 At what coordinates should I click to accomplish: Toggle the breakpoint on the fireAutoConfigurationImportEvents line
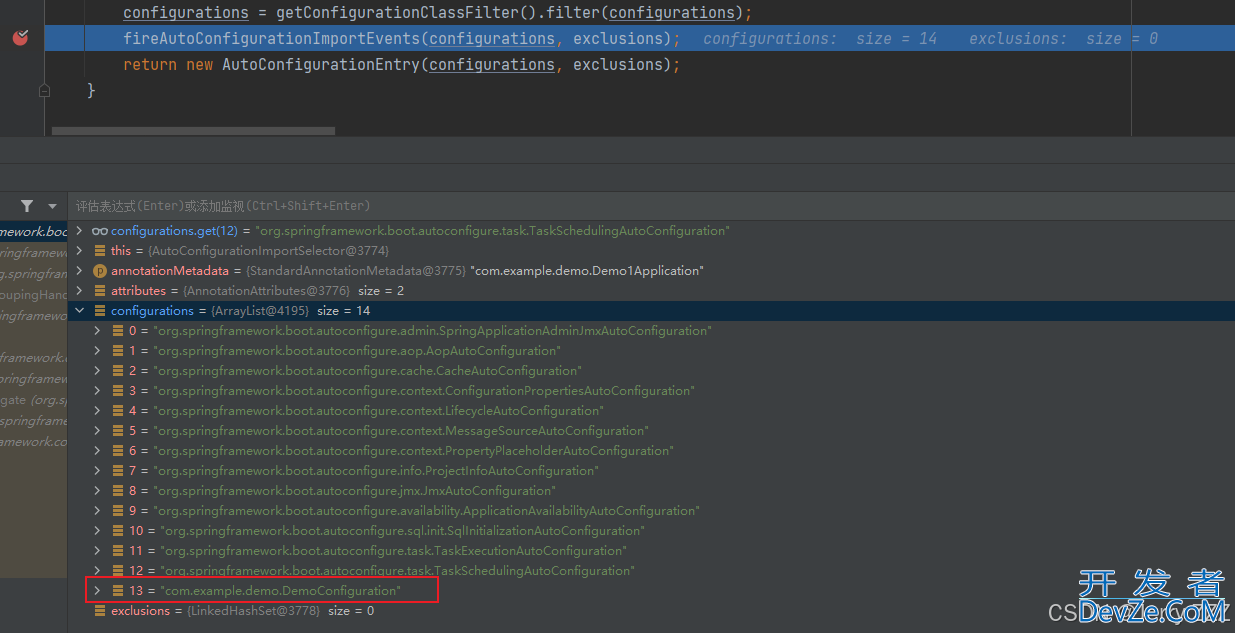(x=20, y=38)
